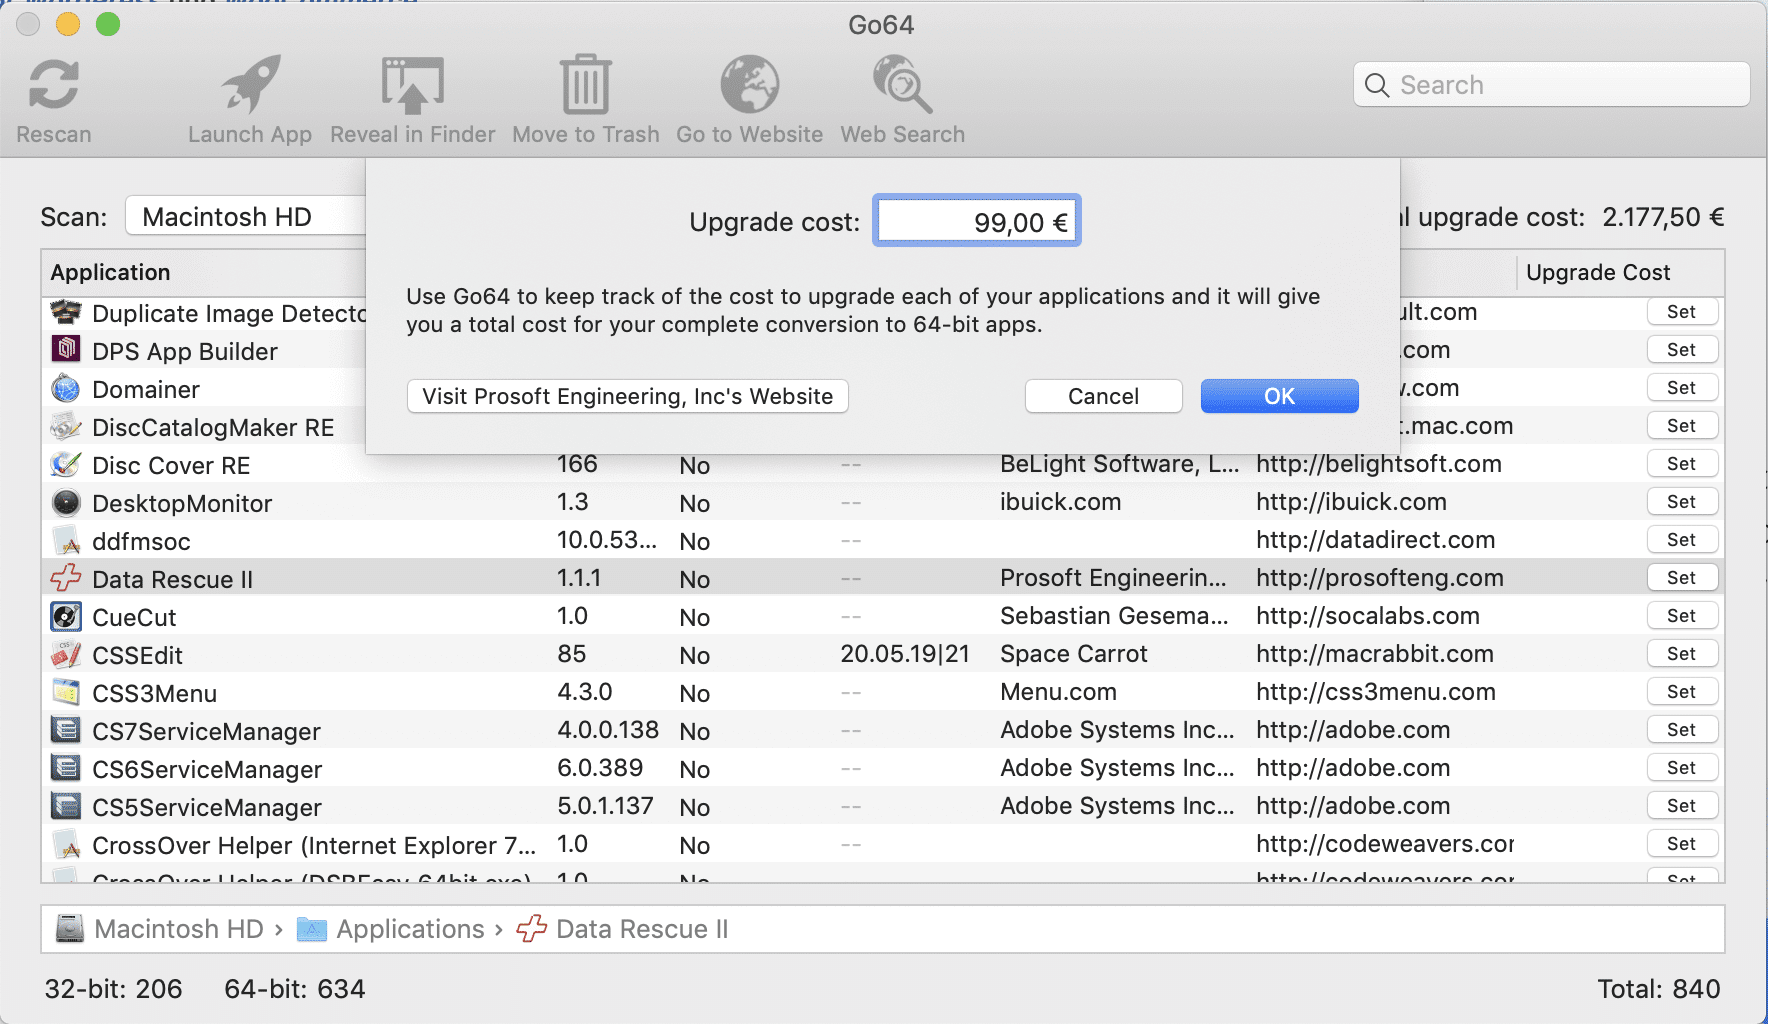Sort by the Application column header

click(205, 272)
